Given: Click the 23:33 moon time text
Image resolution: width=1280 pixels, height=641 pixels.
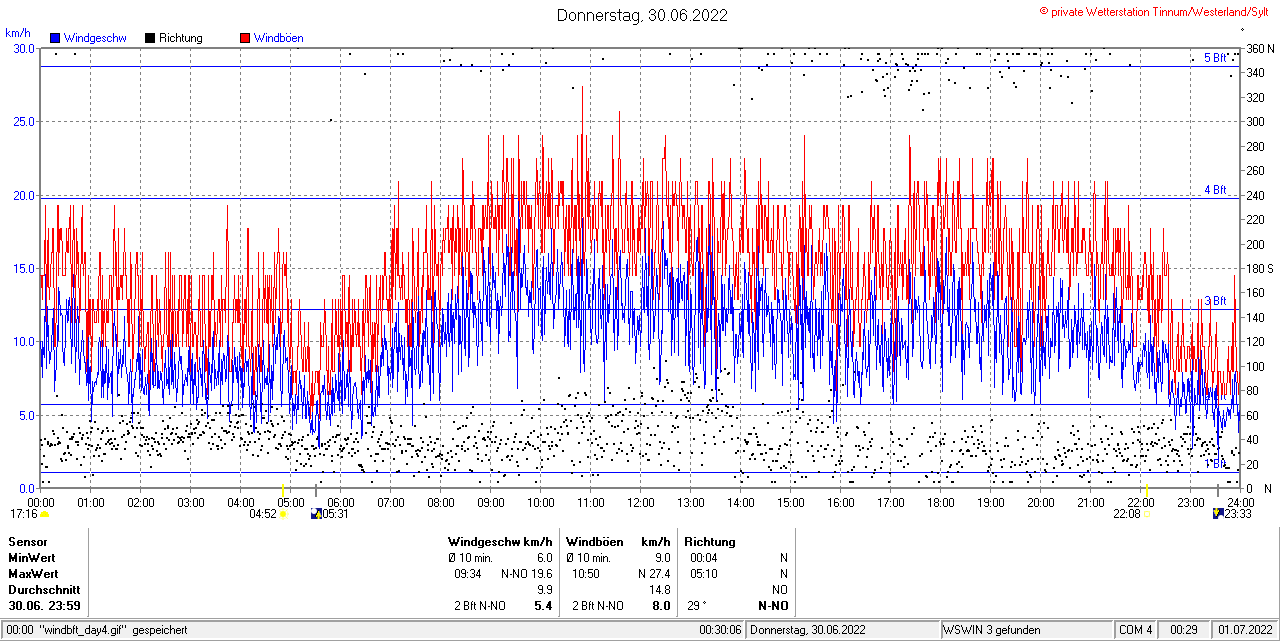Looking at the screenshot, I should pos(1239,514).
